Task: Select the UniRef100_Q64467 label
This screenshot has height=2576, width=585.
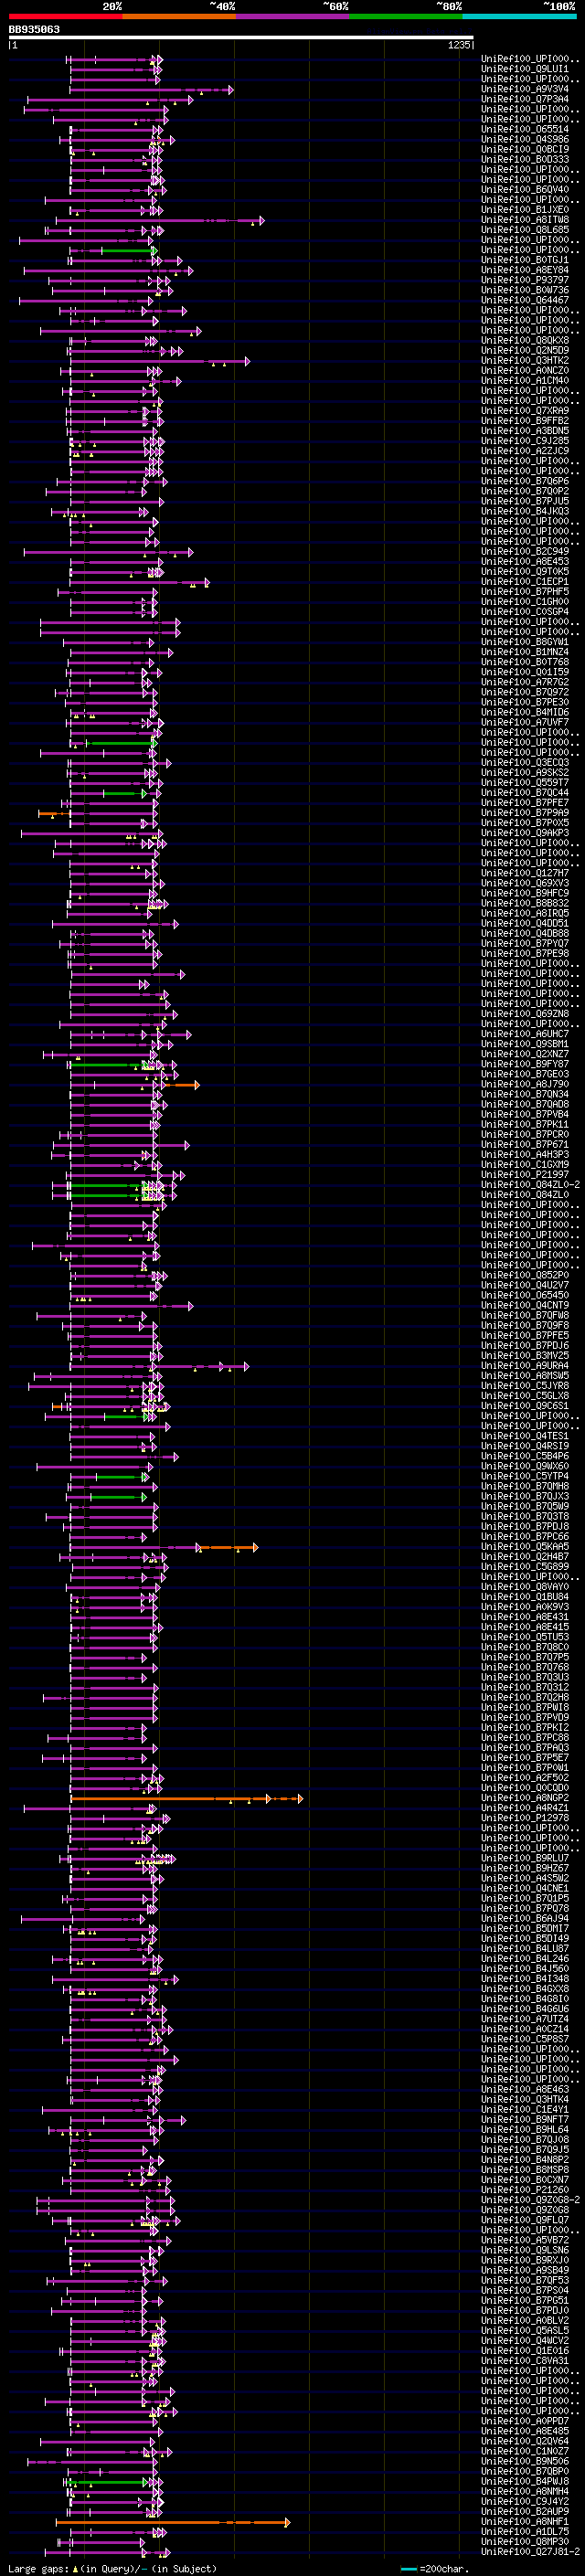Action: (x=525, y=300)
